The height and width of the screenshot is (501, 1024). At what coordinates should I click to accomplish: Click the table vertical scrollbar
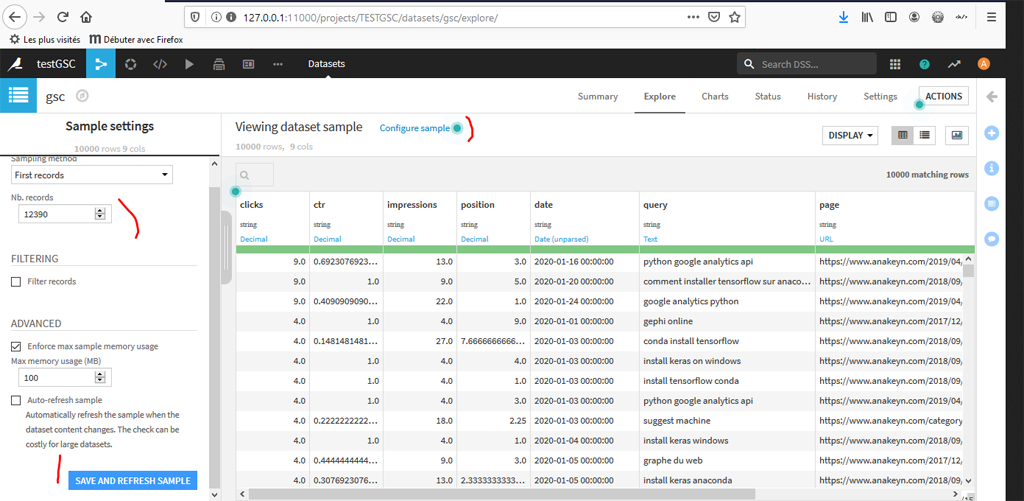tap(969, 271)
